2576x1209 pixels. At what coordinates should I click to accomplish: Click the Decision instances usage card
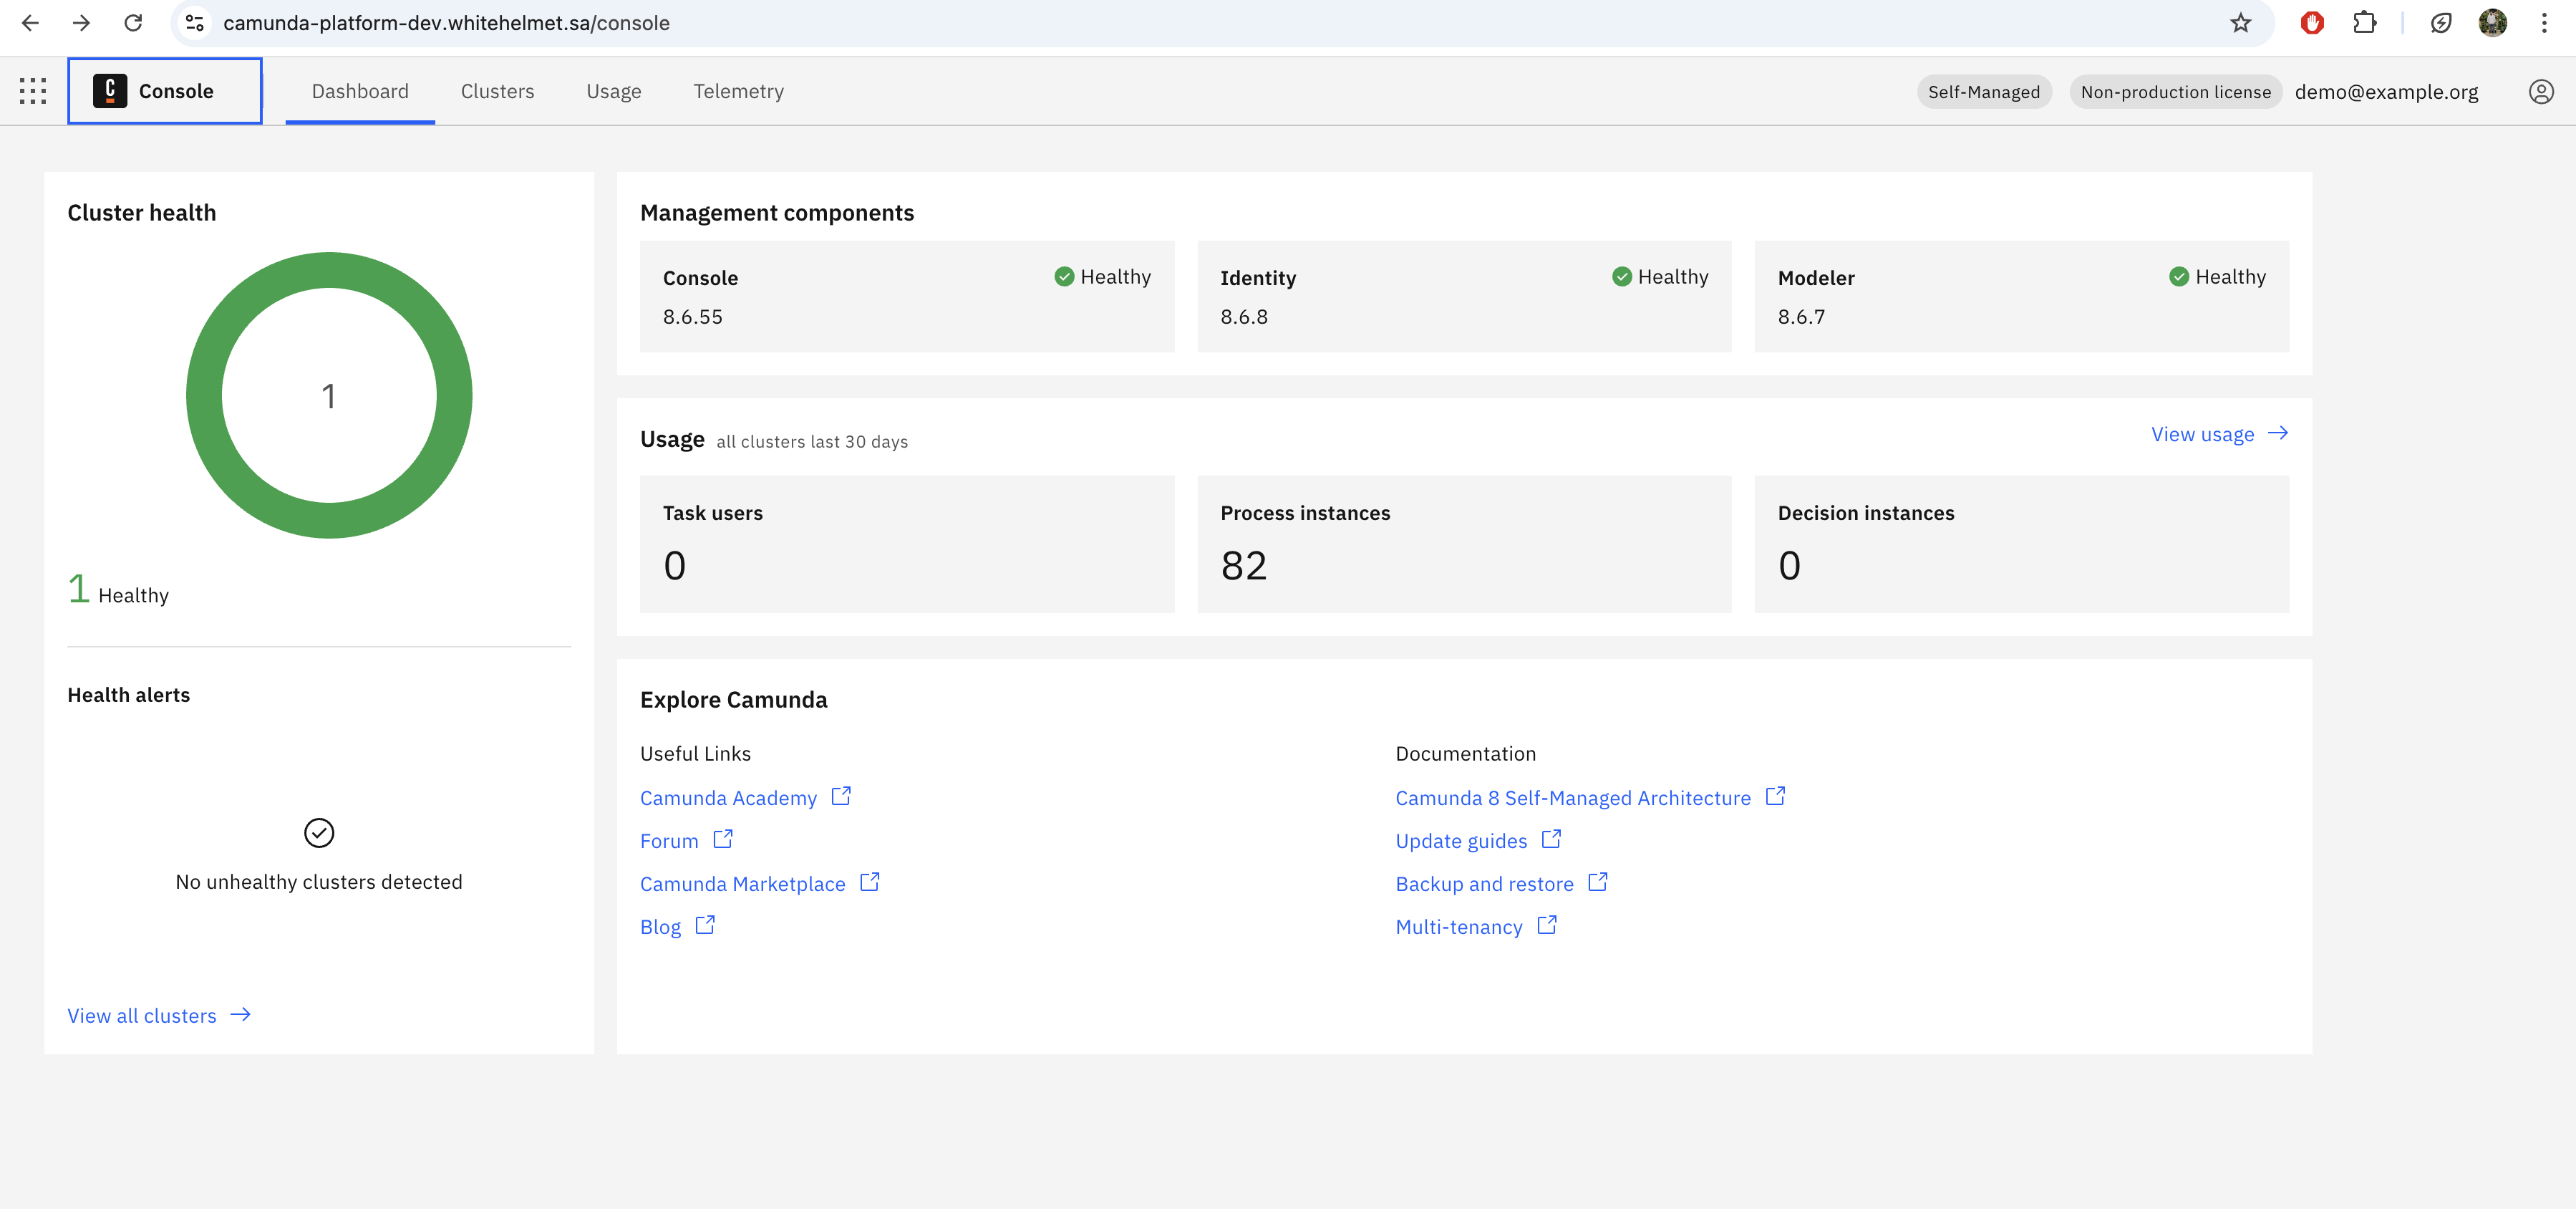[x=2021, y=544]
